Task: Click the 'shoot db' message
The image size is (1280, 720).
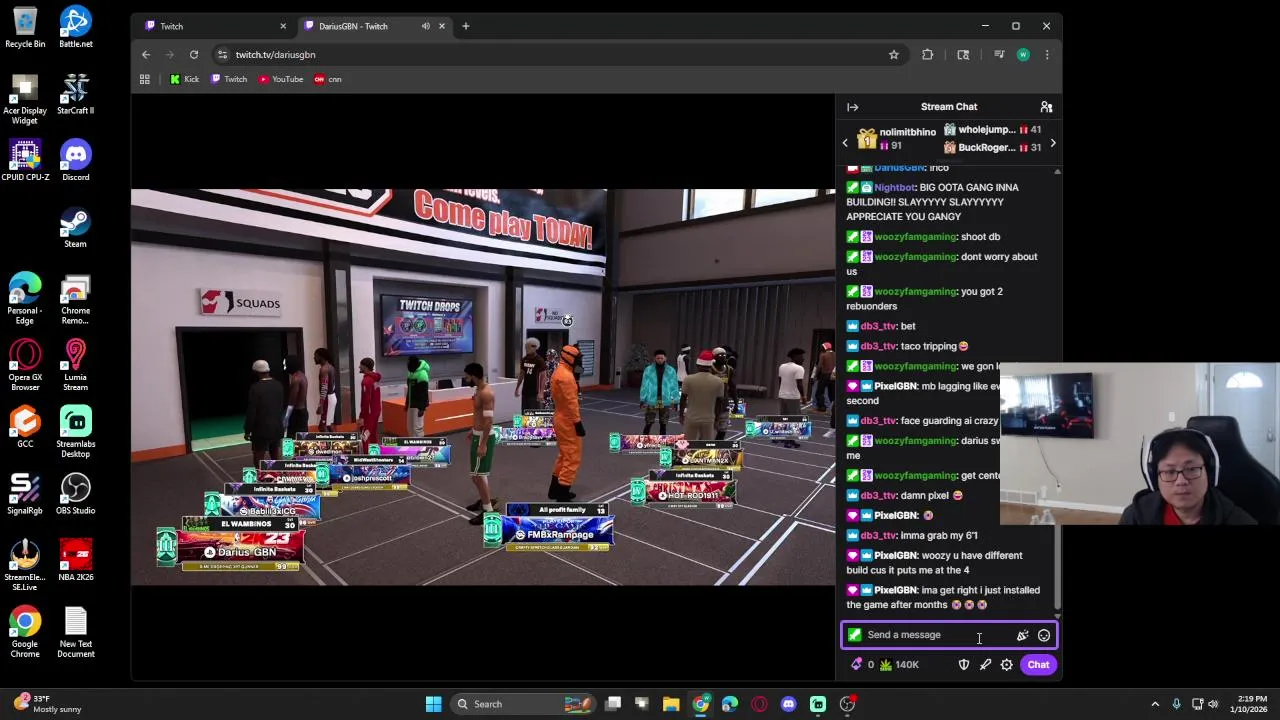Action: 980,237
